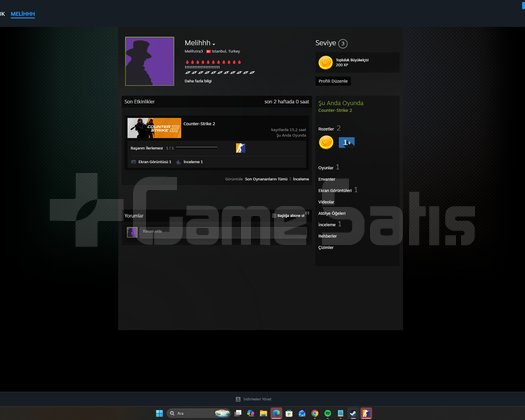Click the gold community ambassador badge icon
Image resolution: width=525 pixels, height=420 pixels.
(x=325, y=63)
